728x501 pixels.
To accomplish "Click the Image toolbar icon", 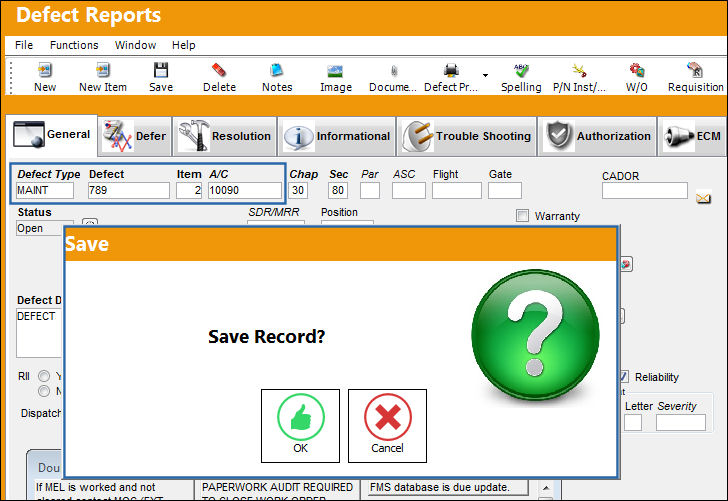I will 335,71.
